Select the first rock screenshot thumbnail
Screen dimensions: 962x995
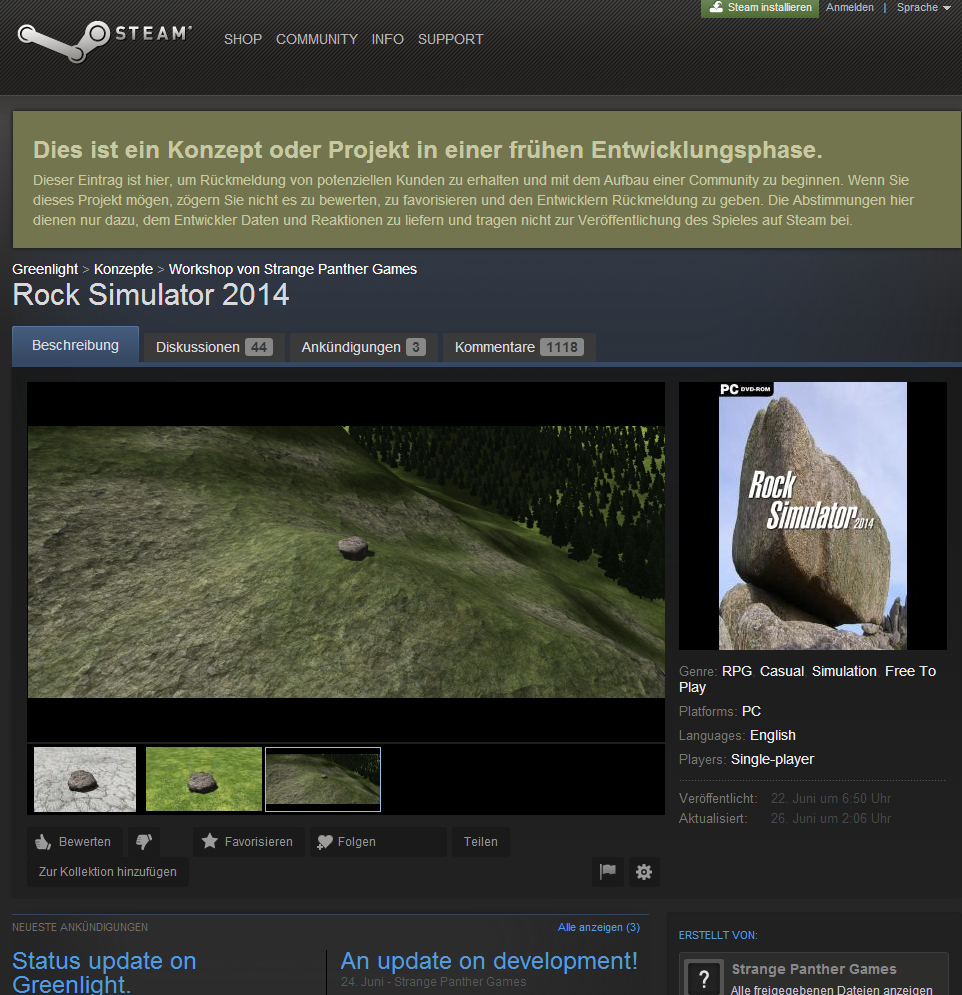(x=85, y=779)
